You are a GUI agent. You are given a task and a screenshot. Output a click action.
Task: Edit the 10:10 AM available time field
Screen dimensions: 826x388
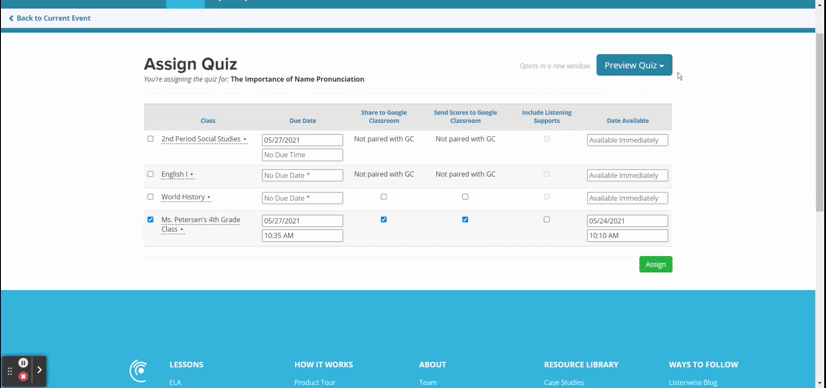pyautogui.click(x=627, y=235)
